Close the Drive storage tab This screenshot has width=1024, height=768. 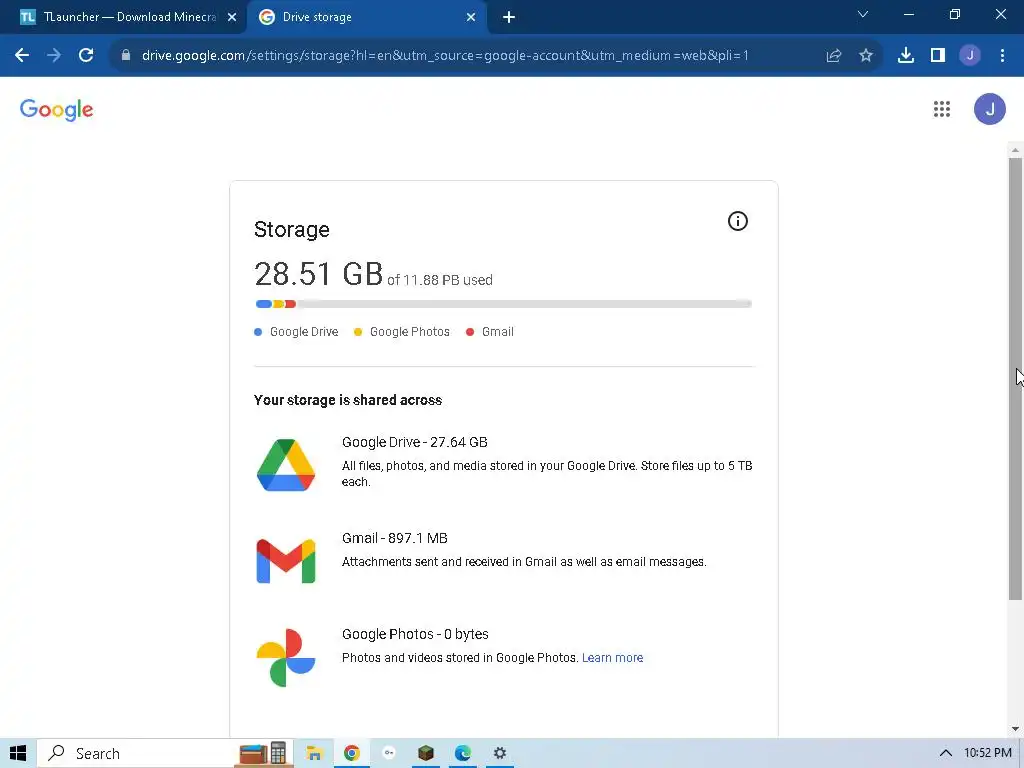point(471,18)
